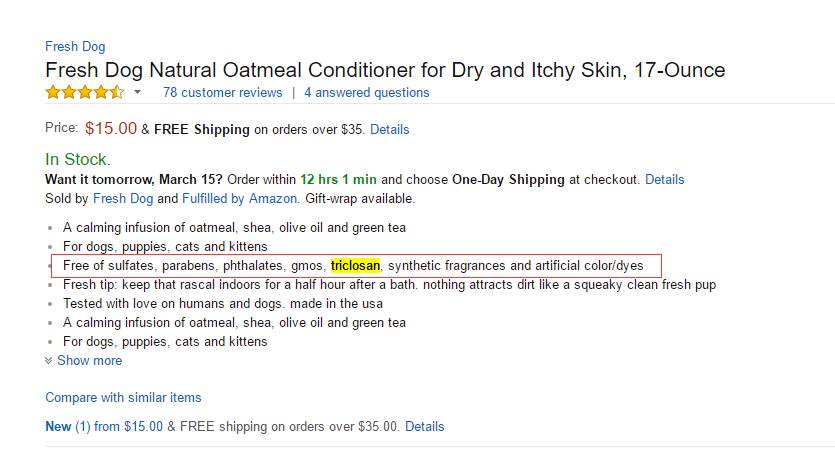Click the star rating icon
835x454 pixels.
pyautogui.click(x=85, y=93)
